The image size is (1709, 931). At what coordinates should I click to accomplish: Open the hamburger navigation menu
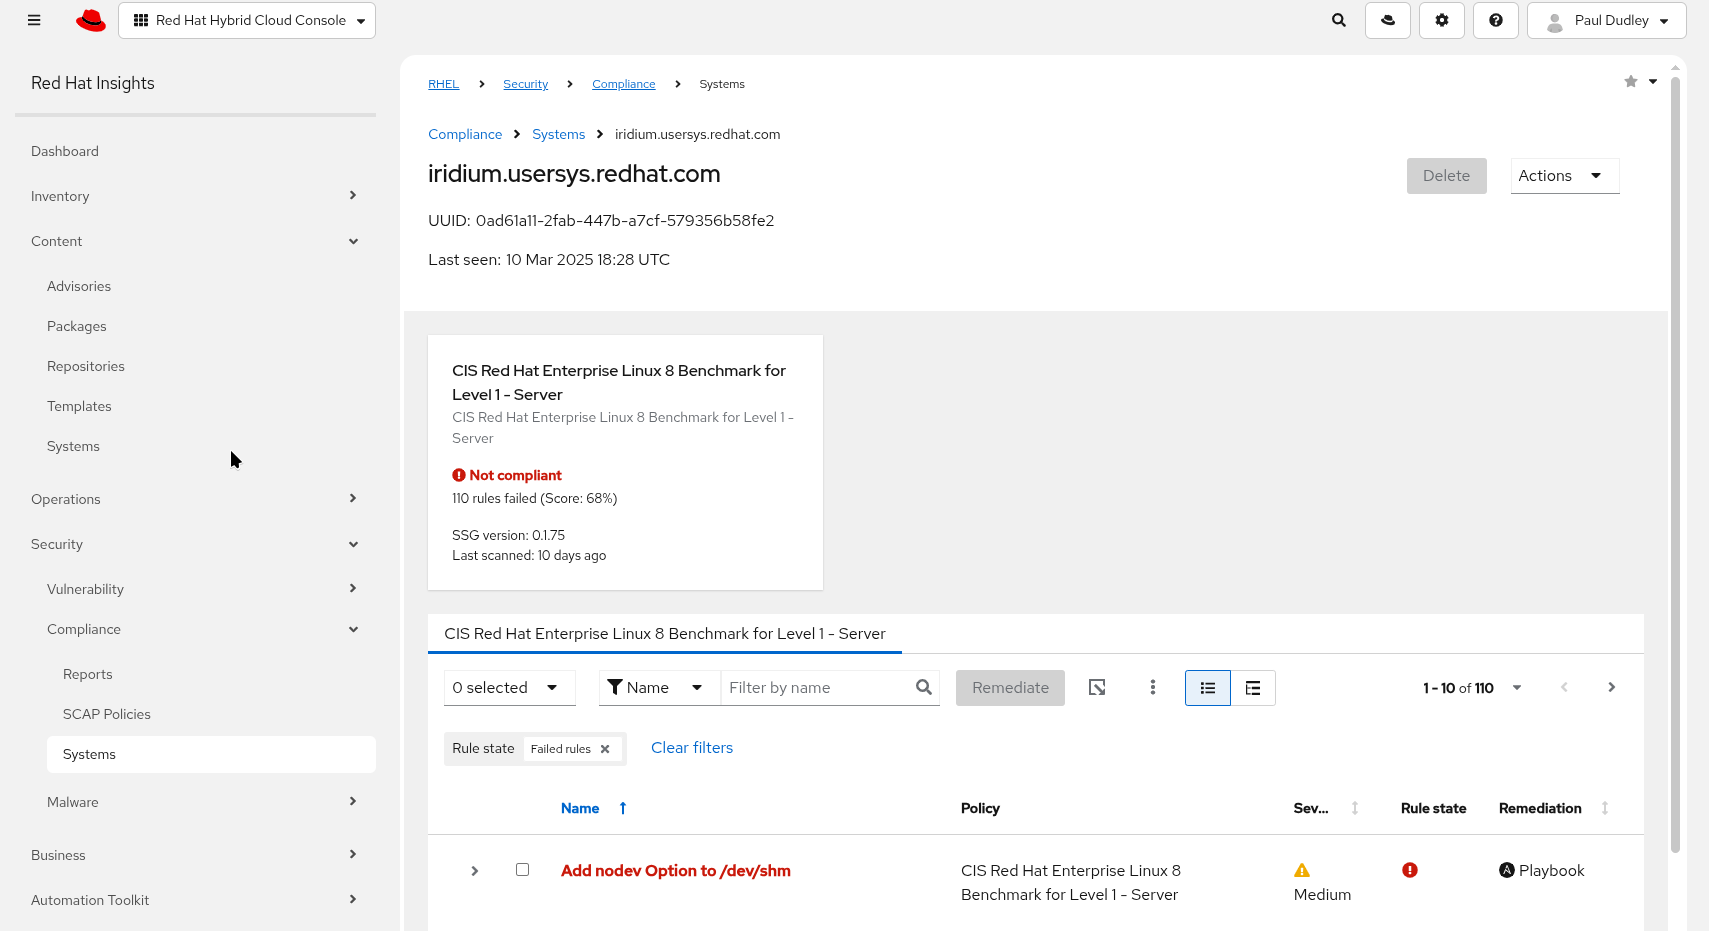coord(34,20)
